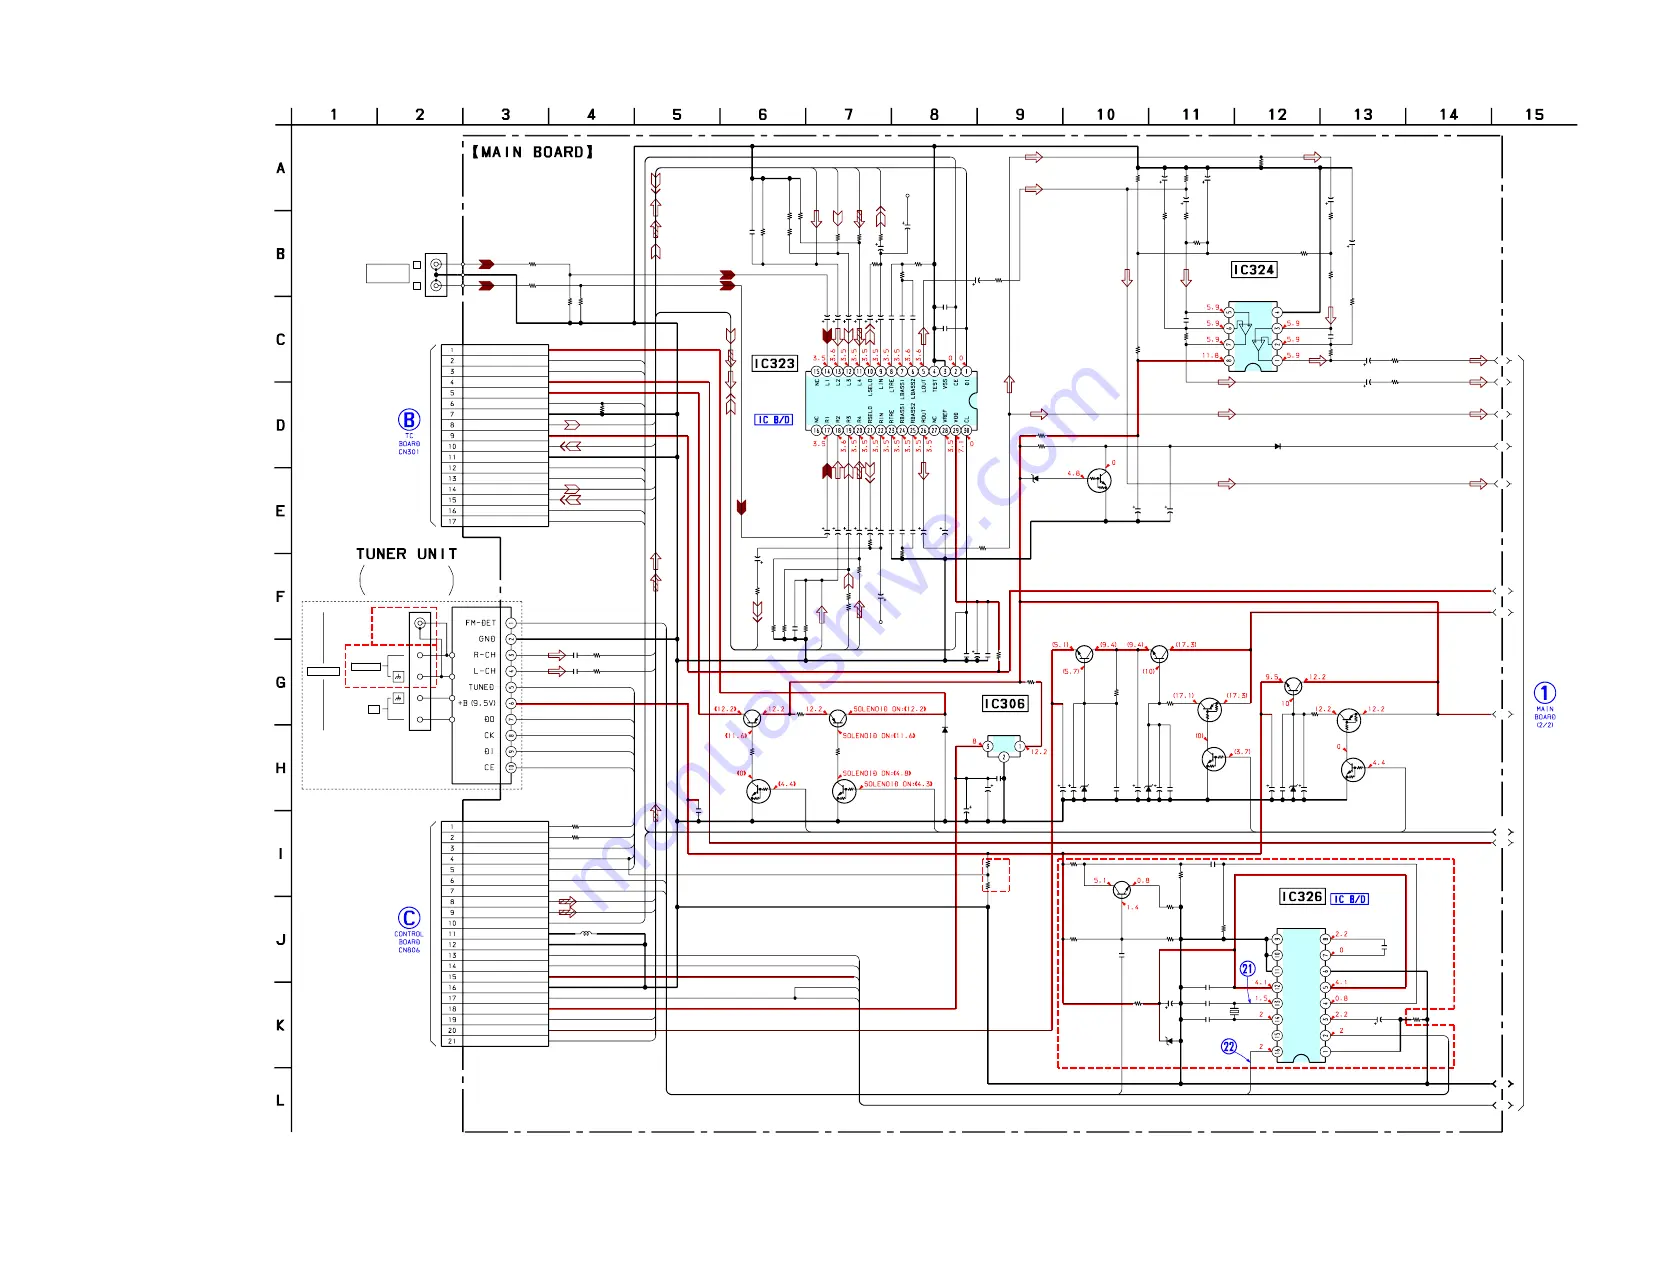The height and width of the screenshot is (1263, 1680).
Task: Click column header 5 on grid
Action: point(677,115)
